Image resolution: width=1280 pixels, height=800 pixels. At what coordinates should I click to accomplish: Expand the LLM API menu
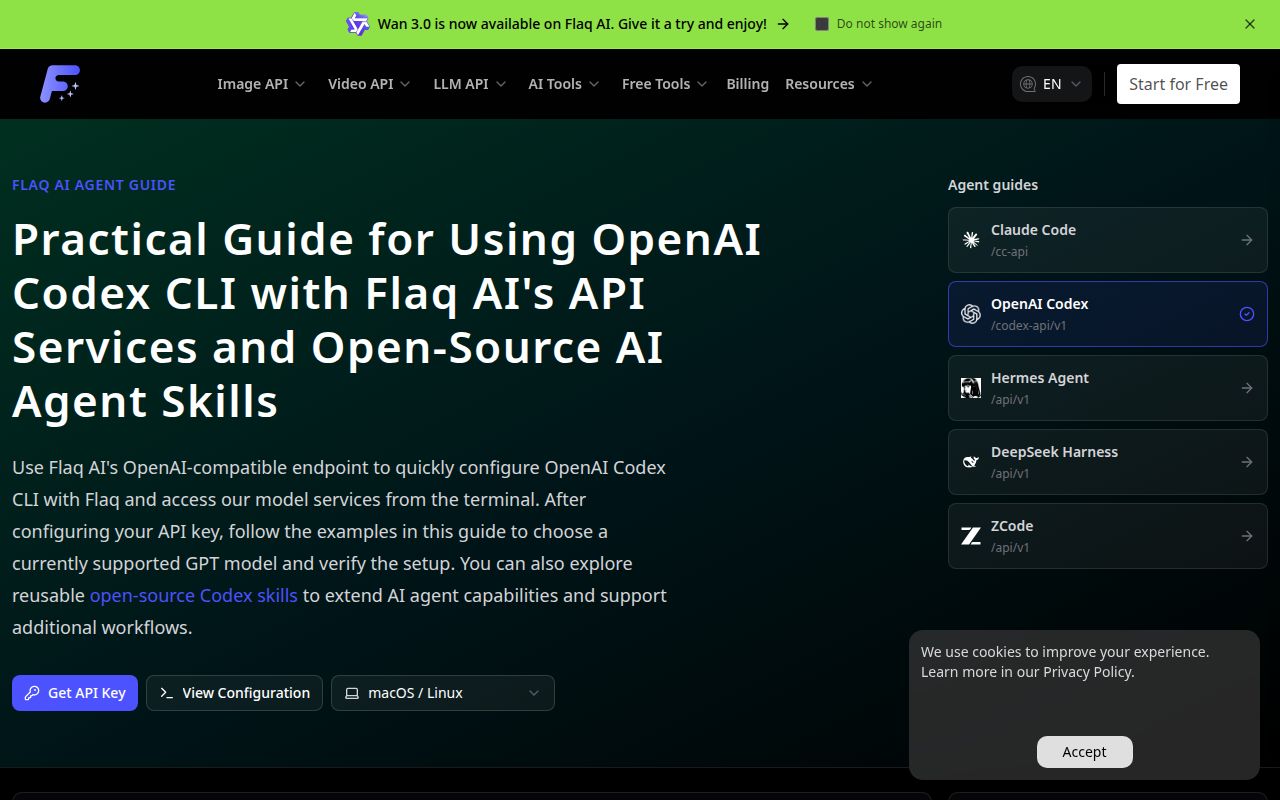(470, 84)
